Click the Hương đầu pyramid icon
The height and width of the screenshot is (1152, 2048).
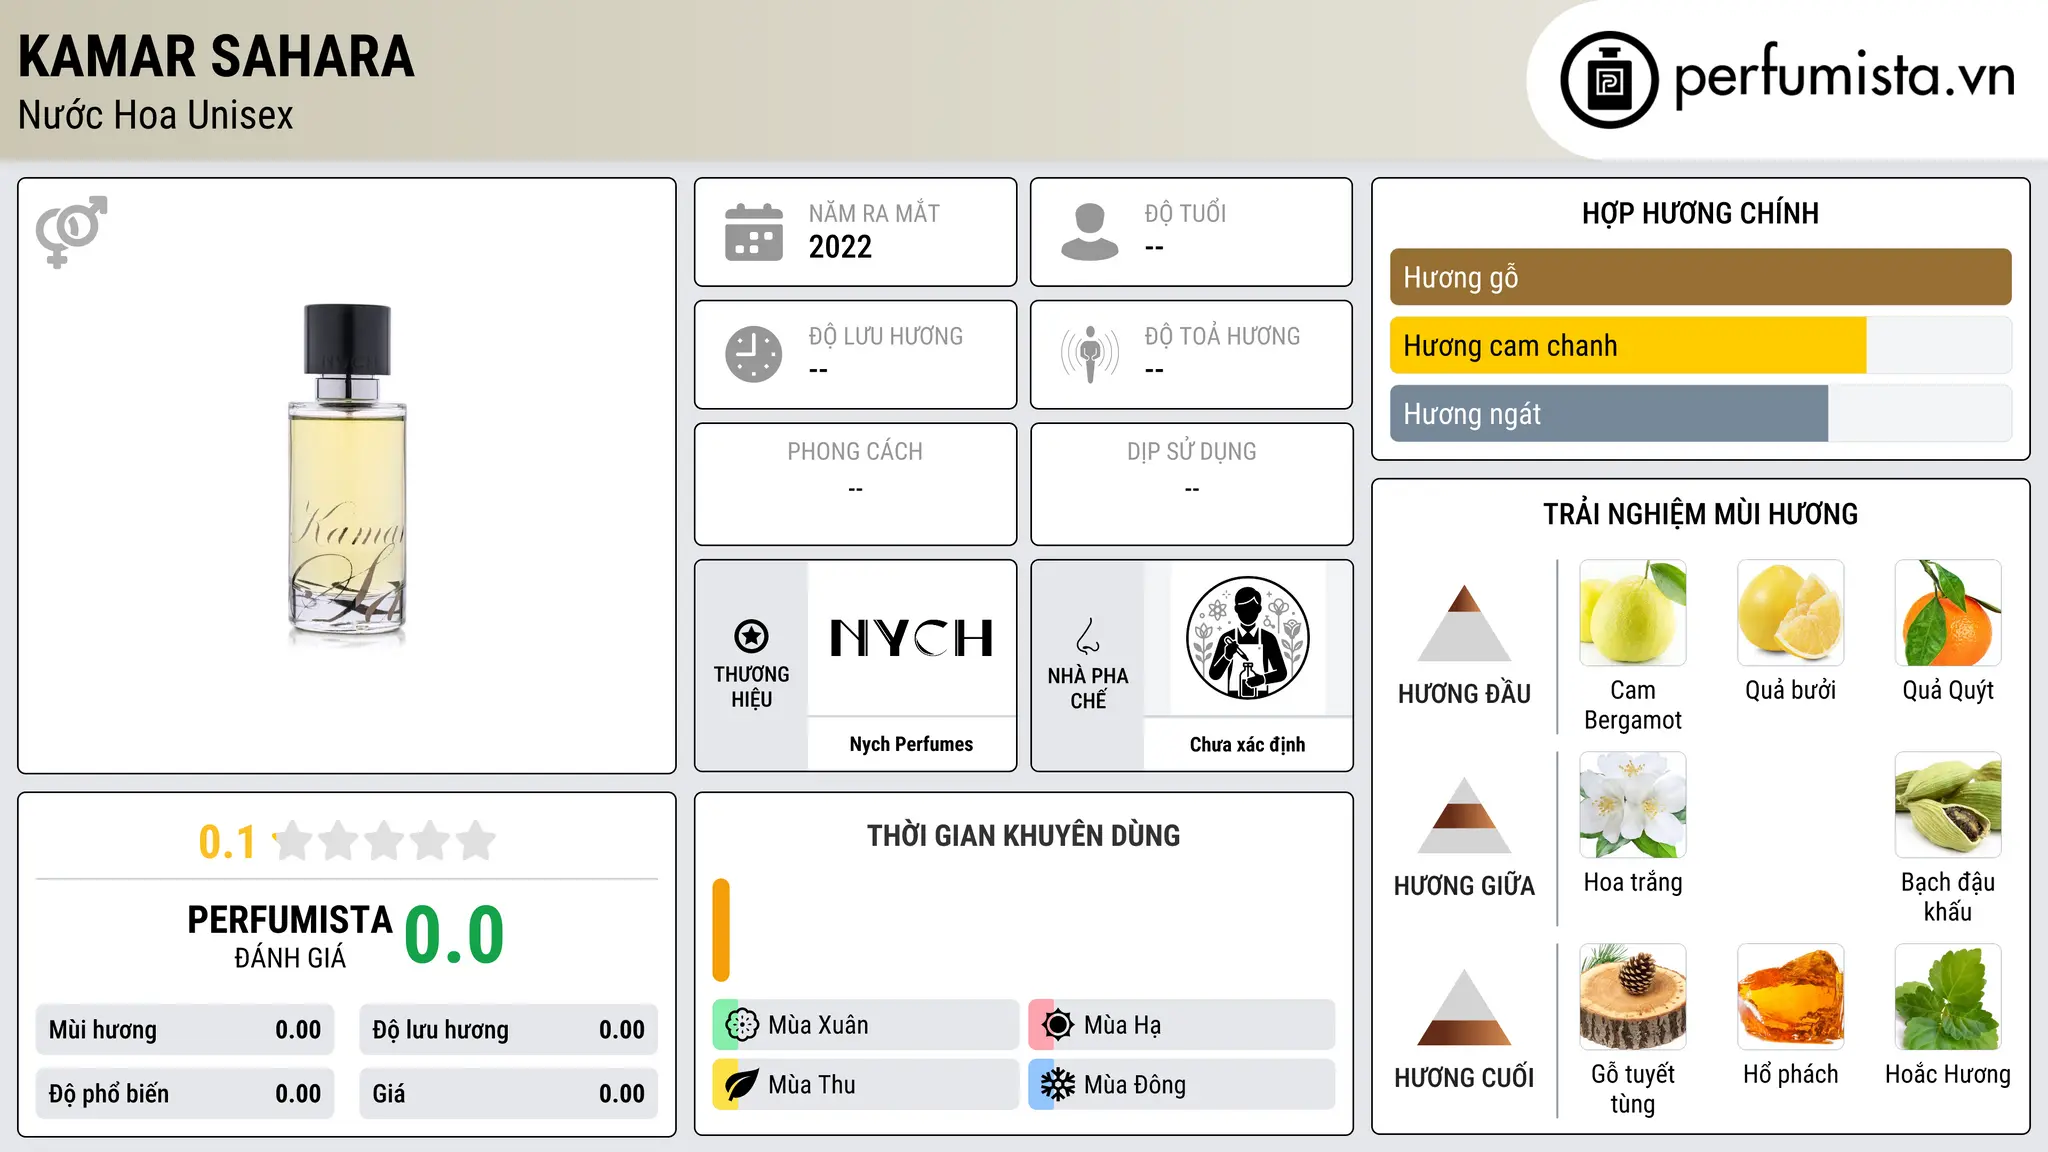click(1464, 623)
